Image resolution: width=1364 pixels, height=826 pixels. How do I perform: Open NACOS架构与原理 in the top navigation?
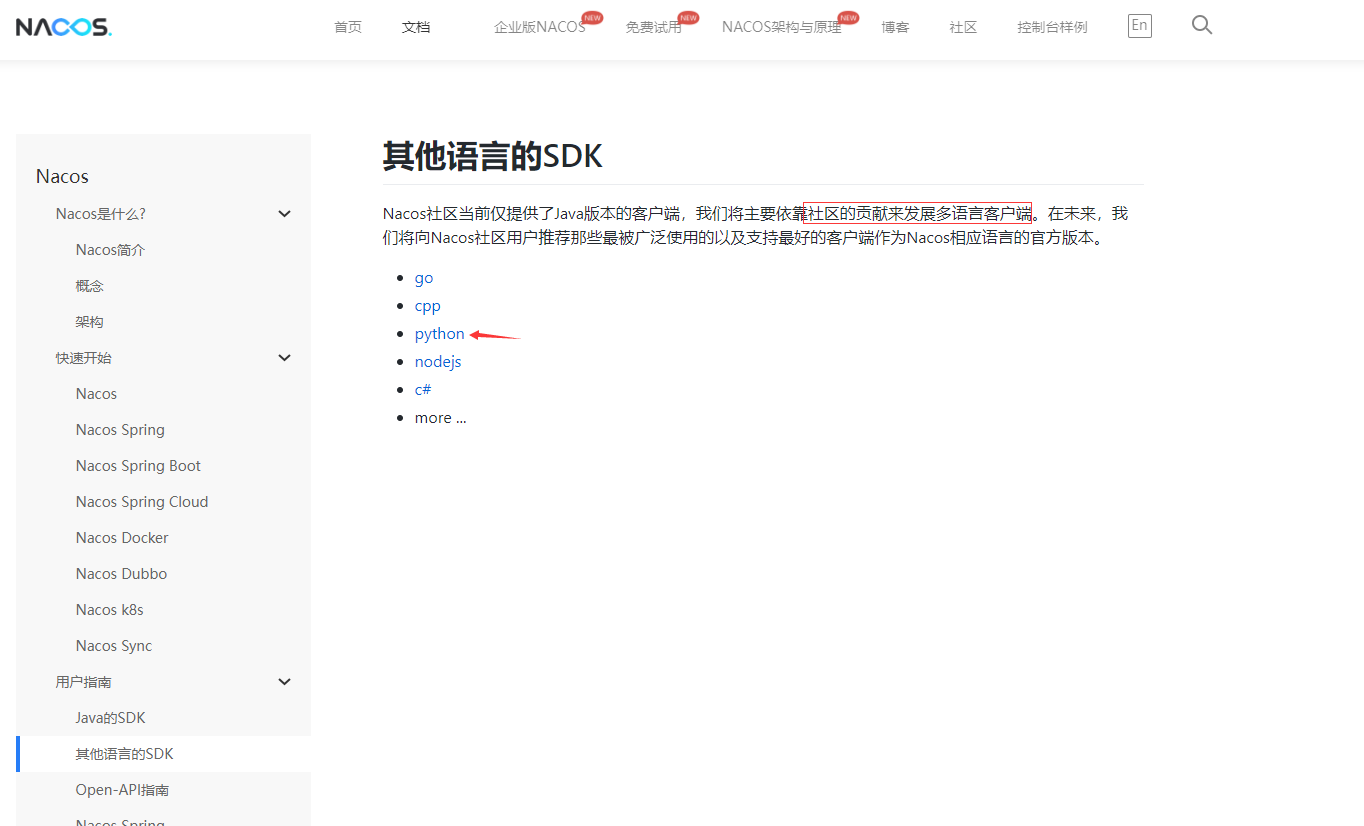pos(782,27)
